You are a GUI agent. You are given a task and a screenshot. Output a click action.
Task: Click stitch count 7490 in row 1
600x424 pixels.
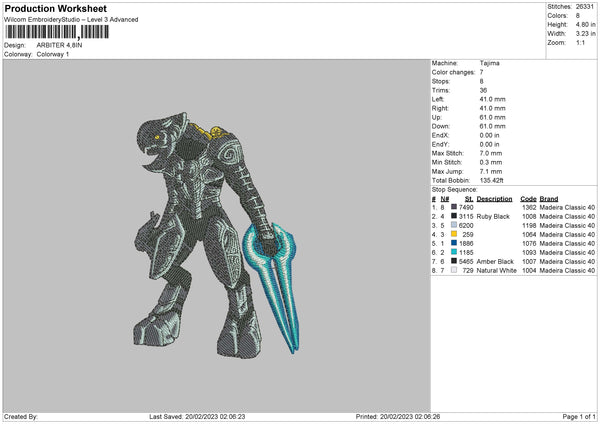click(x=466, y=207)
